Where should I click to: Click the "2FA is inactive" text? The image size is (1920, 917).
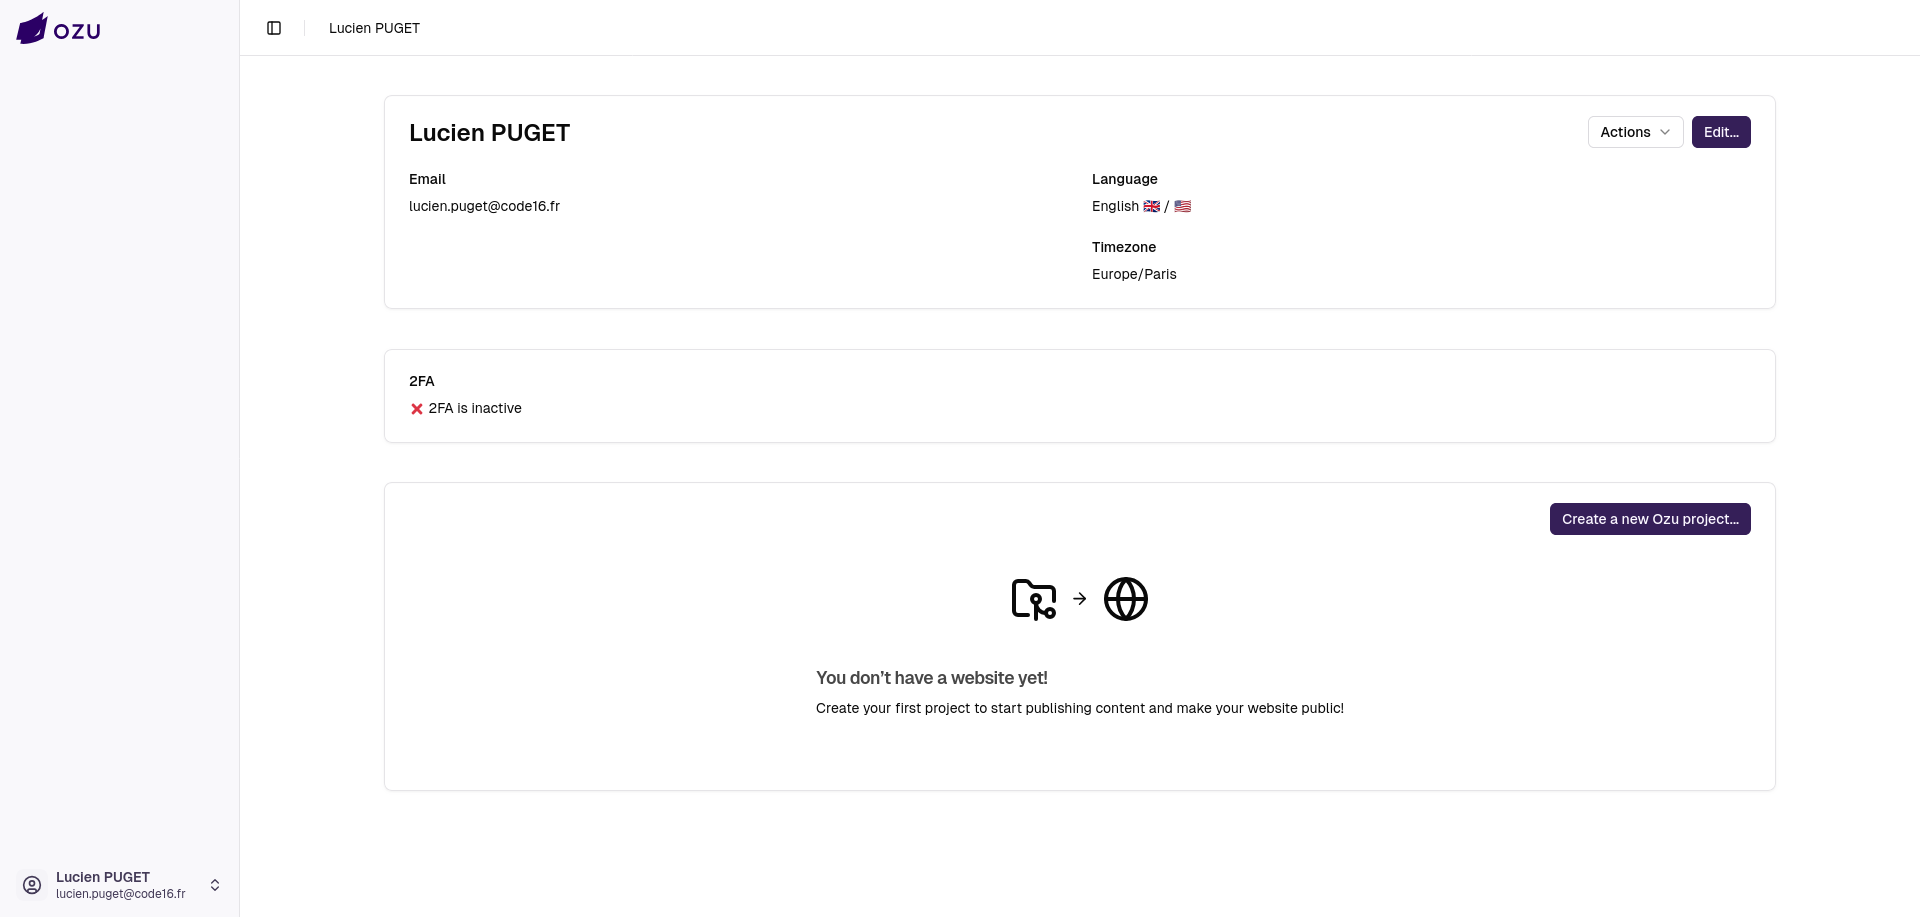475,408
